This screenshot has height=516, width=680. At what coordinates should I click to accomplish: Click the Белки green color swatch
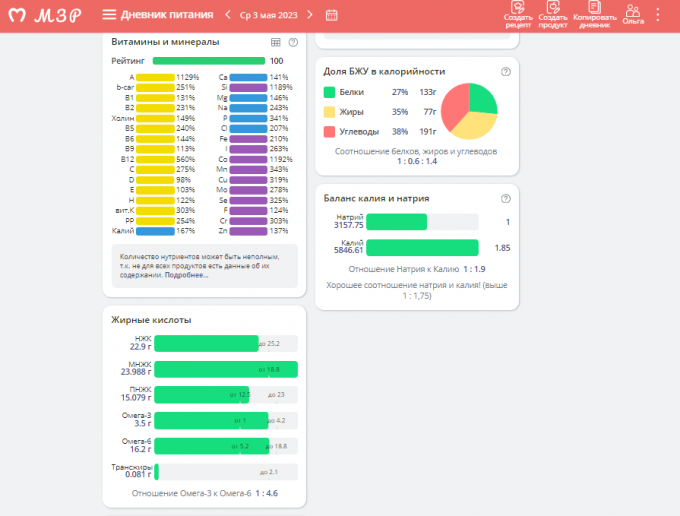coord(330,92)
